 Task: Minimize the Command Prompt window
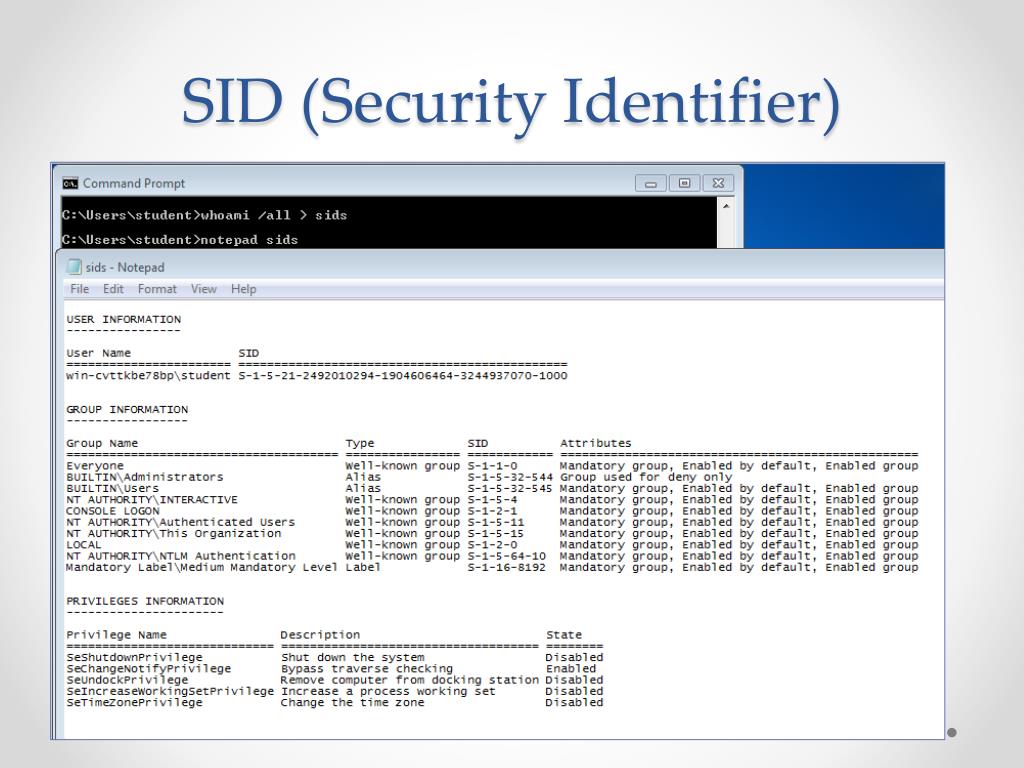click(x=650, y=184)
